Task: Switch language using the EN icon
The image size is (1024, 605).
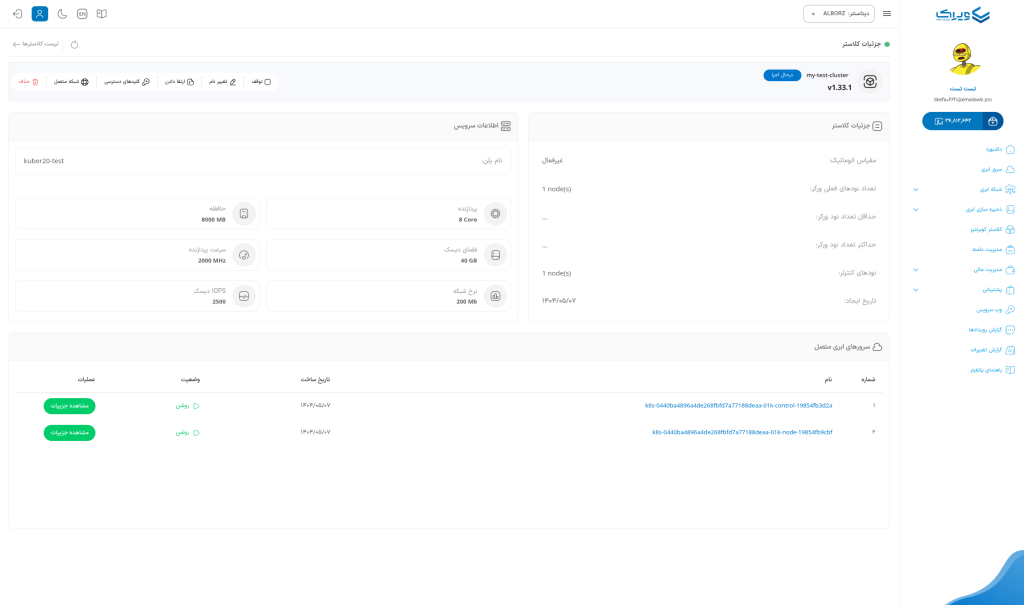Action: pyautogui.click(x=82, y=14)
